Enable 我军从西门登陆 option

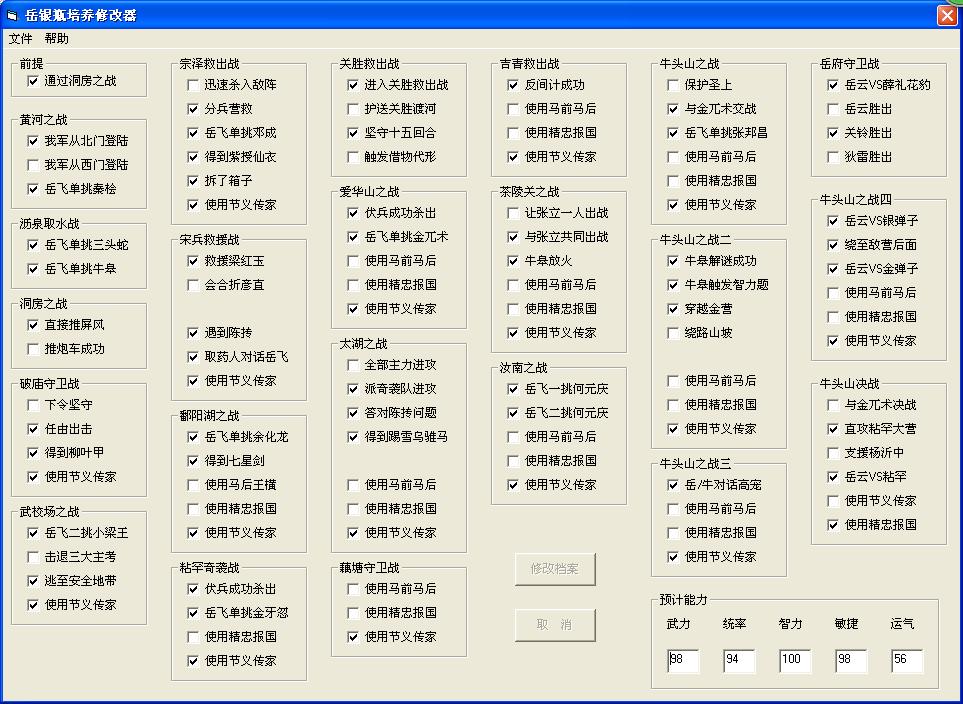34,165
